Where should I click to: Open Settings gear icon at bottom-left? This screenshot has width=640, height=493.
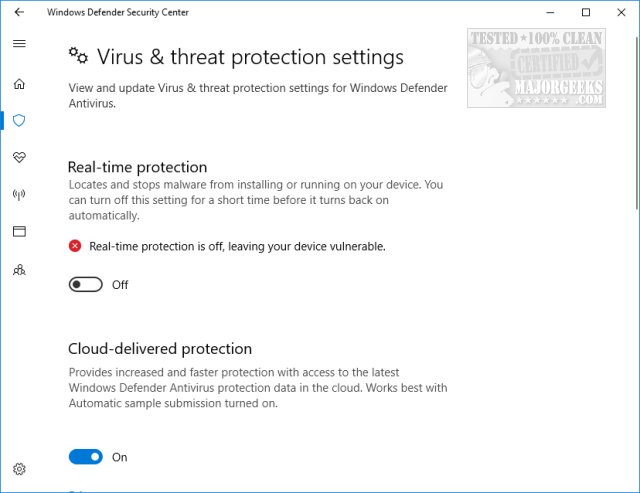click(x=19, y=469)
